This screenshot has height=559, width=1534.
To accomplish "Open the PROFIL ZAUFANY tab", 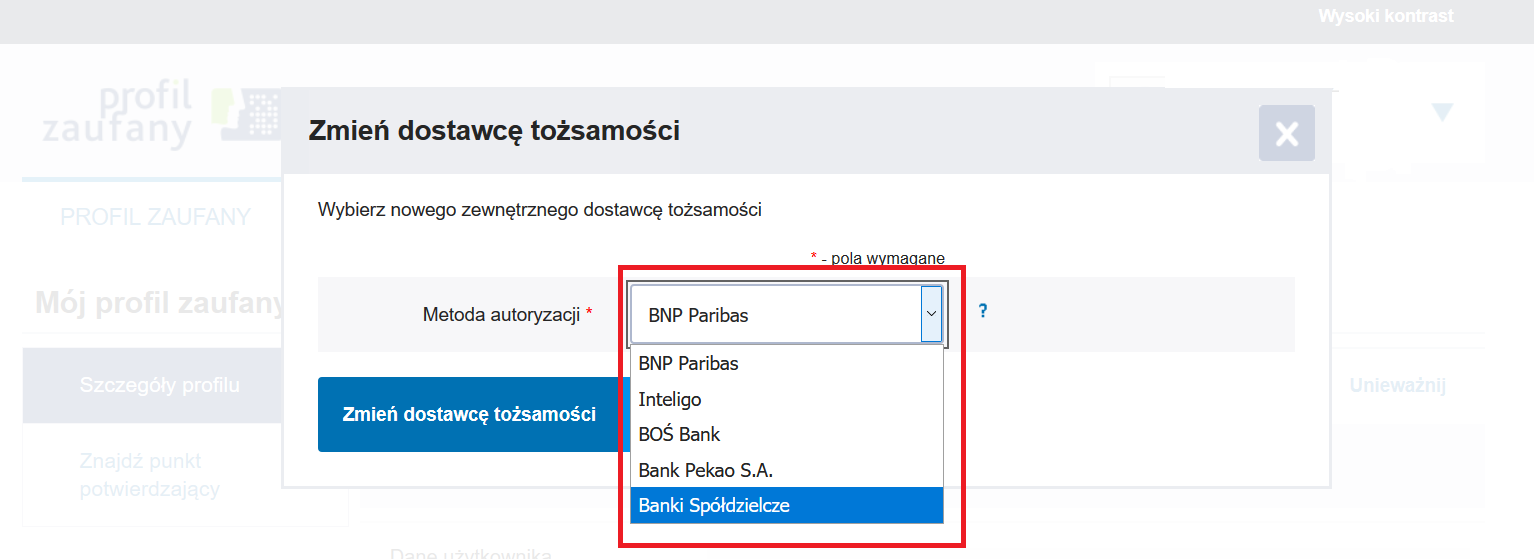I will point(155,217).
